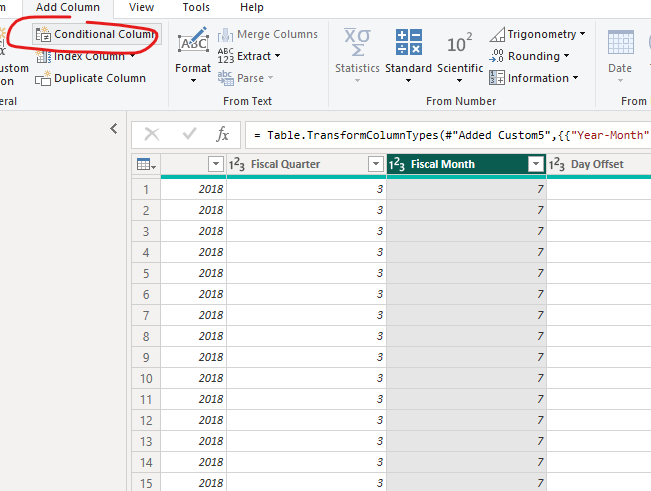
Task: Click the 2018 cell in row 13
Action: click(193, 441)
